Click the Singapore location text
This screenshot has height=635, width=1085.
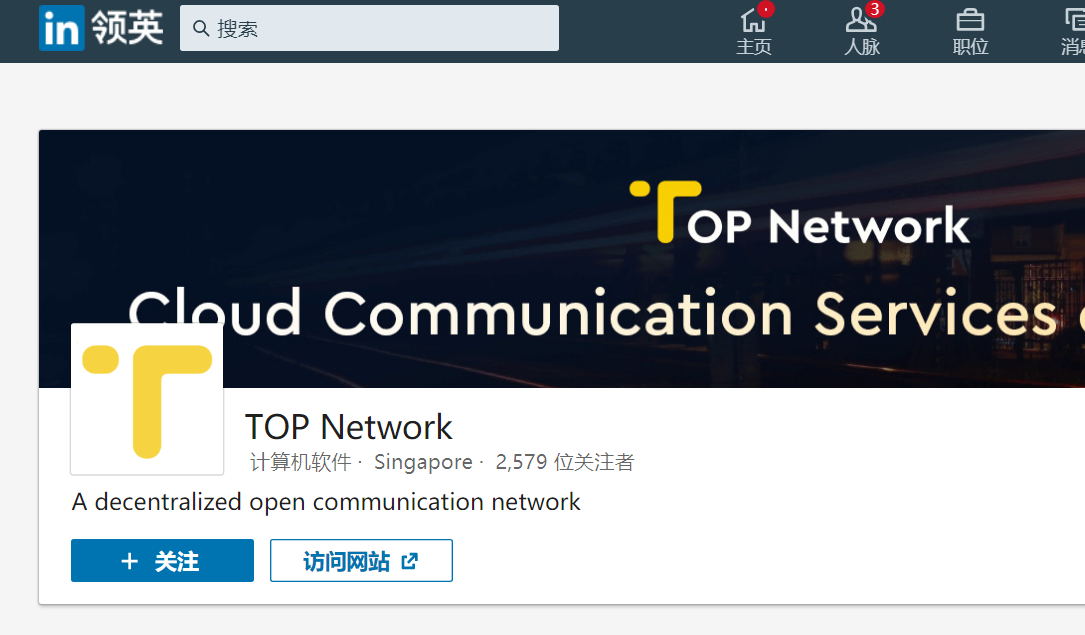point(423,462)
